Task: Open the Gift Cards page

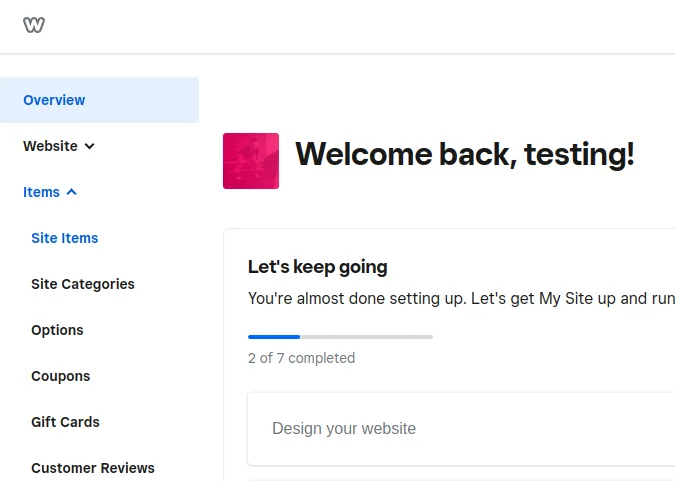Action: (x=65, y=422)
